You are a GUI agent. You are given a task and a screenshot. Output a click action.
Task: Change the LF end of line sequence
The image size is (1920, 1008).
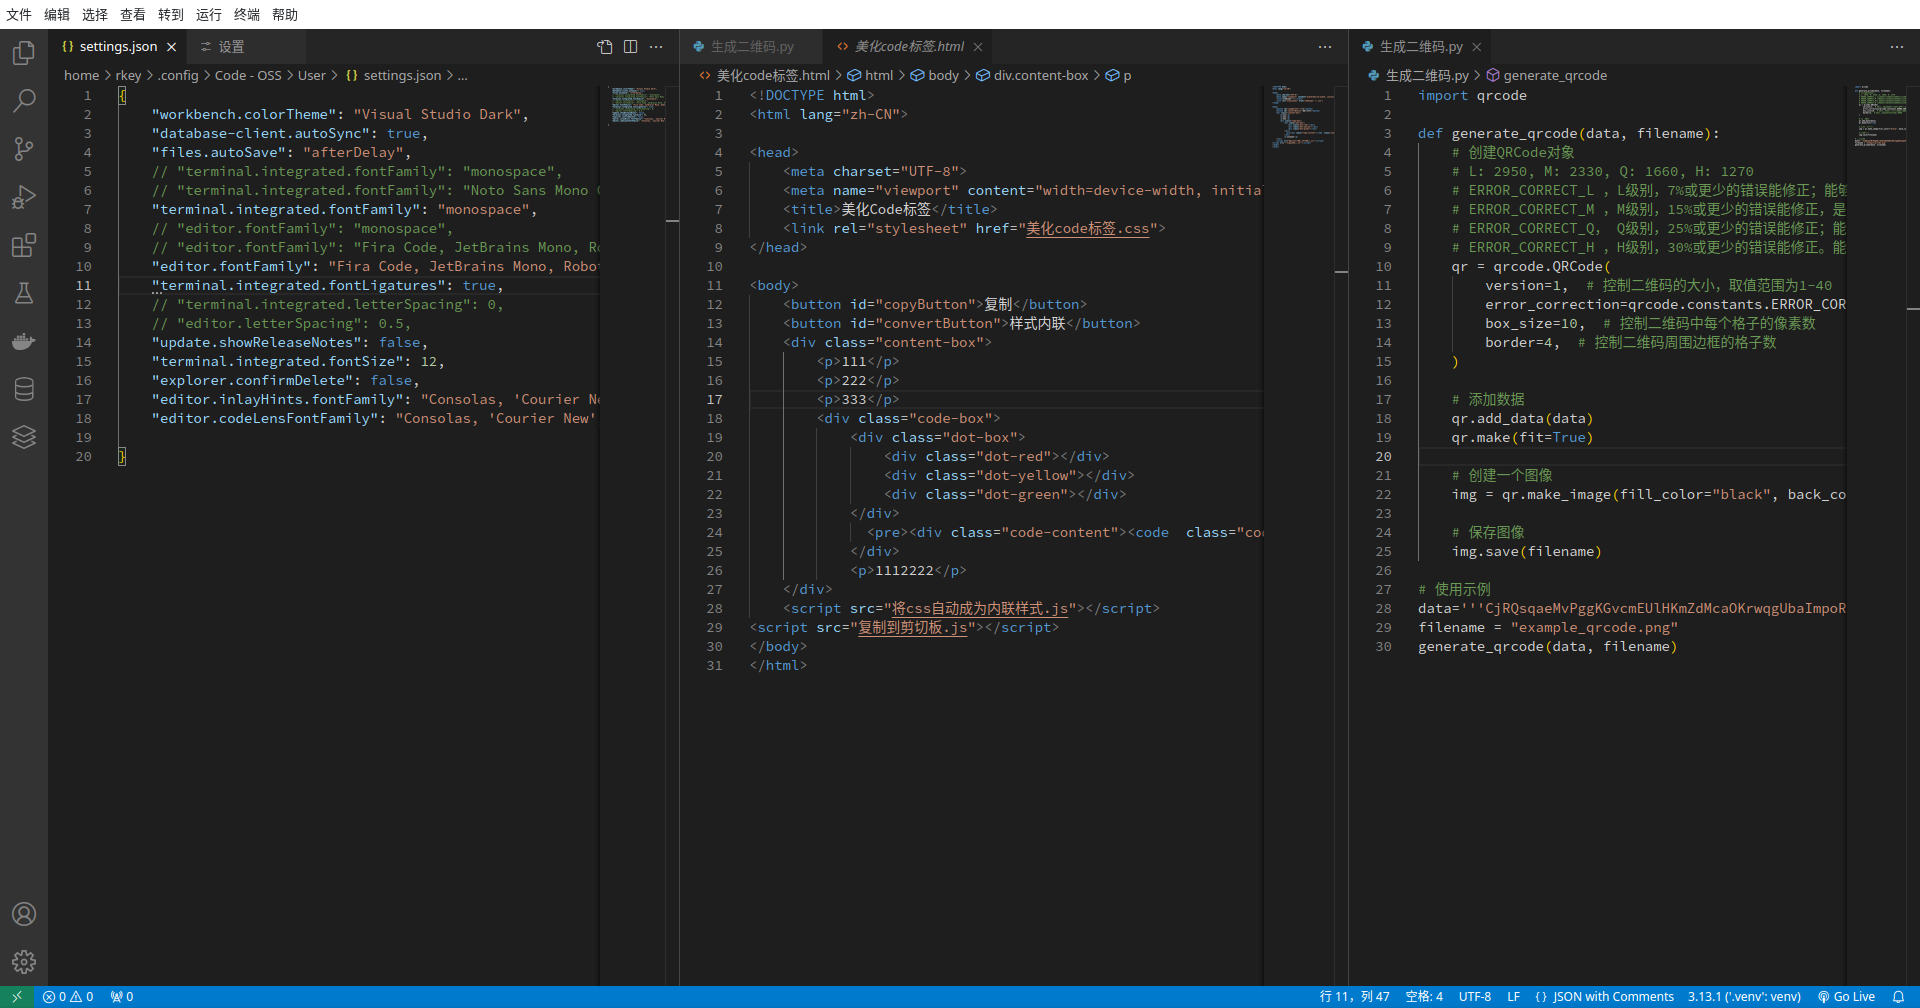pos(1513,997)
